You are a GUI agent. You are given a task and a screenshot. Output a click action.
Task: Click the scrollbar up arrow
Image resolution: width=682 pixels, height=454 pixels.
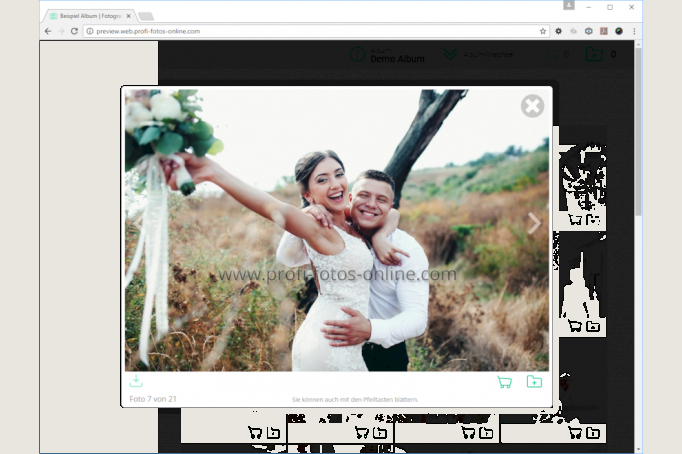point(638,44)
